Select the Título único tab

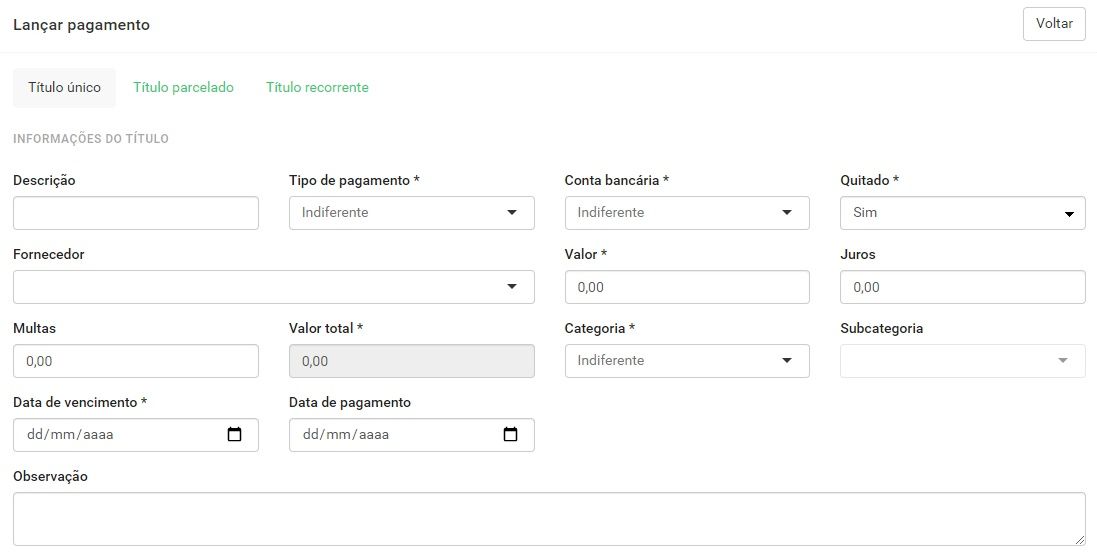pyautogui.click(x=64, y=87)
